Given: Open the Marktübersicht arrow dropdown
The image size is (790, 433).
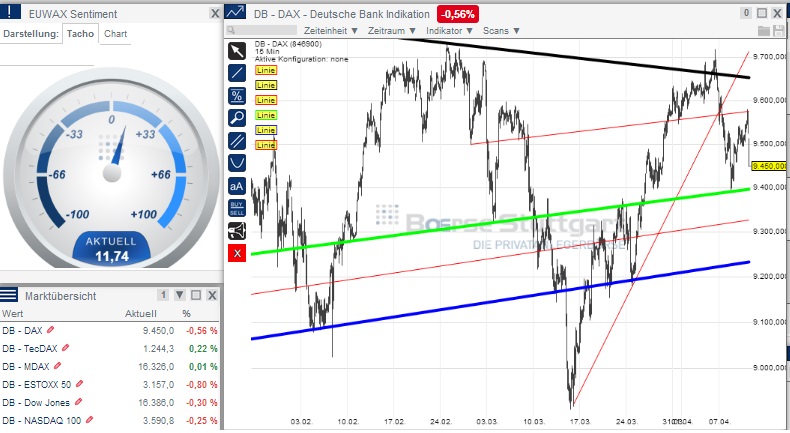Looking at the screenshot, I should point(179,295).
